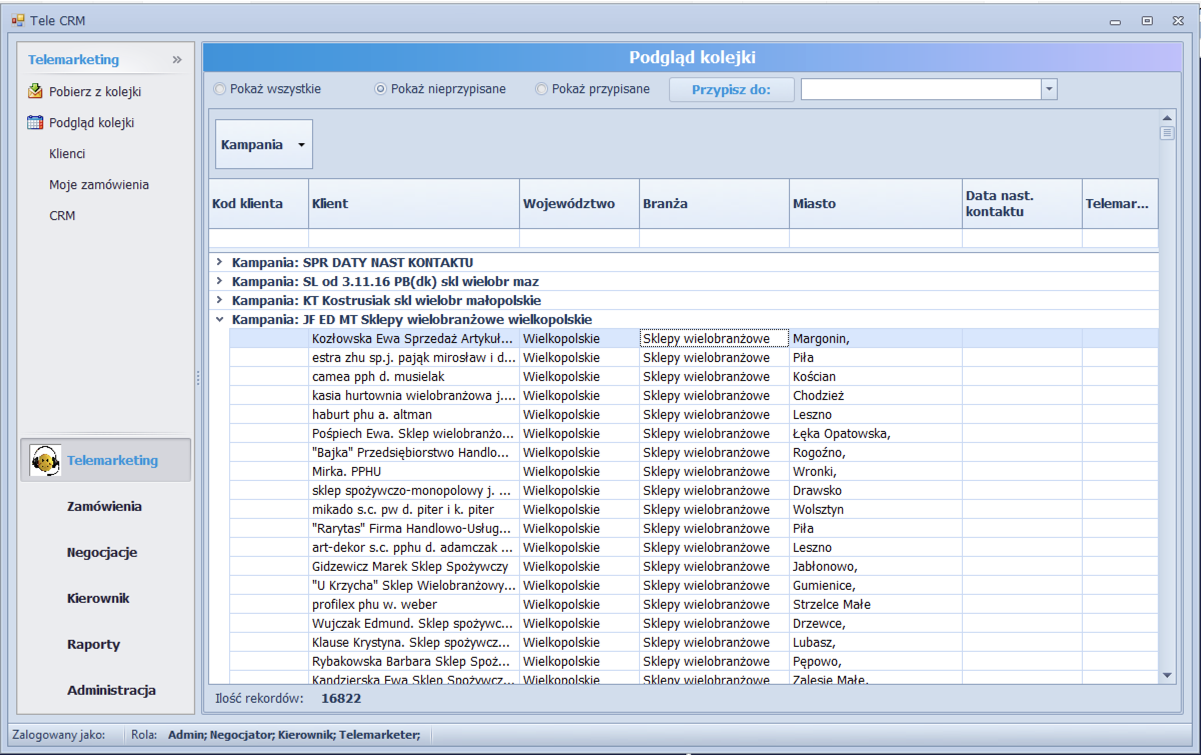Image resolution: width=1201 pixels, height=755 pixels.
Task: Select Pokaż nieprzypisane radio button
Action: coord(380,89)
